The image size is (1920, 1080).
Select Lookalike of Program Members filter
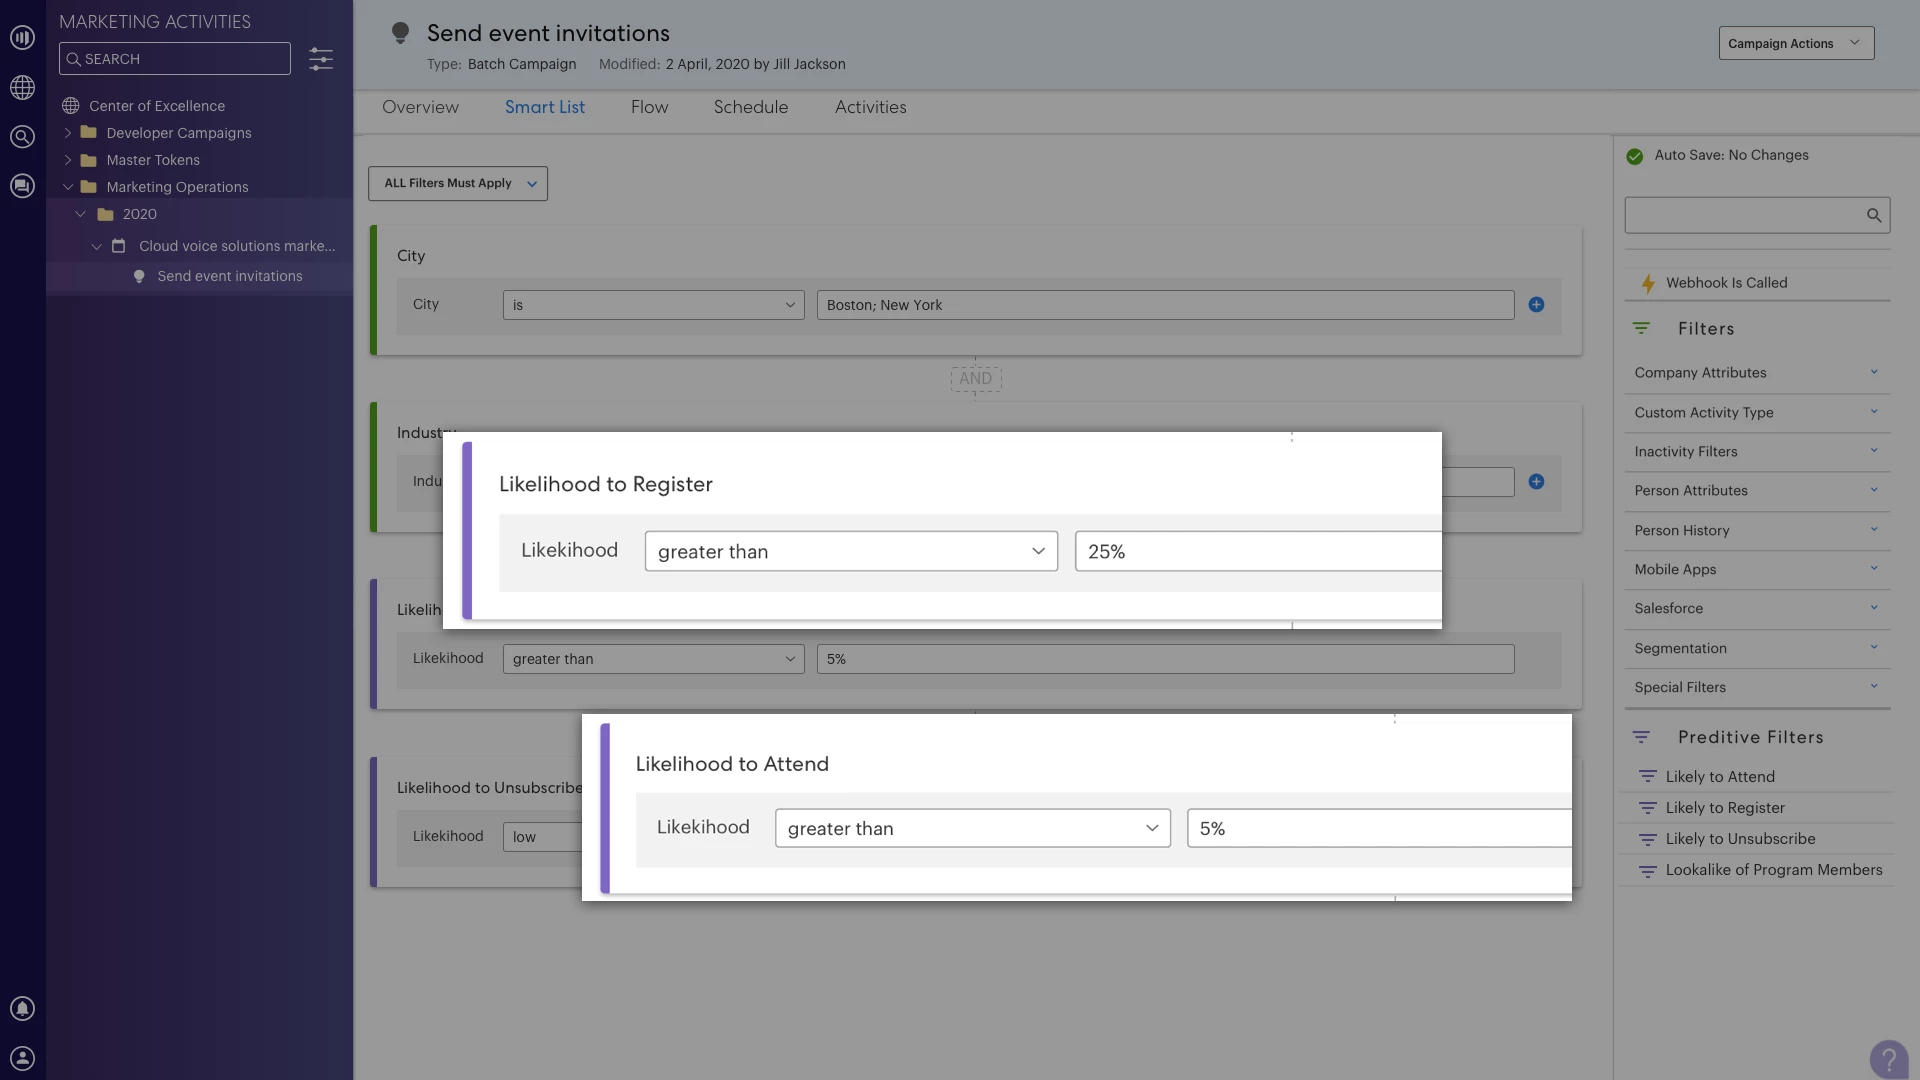(1773, 870)
